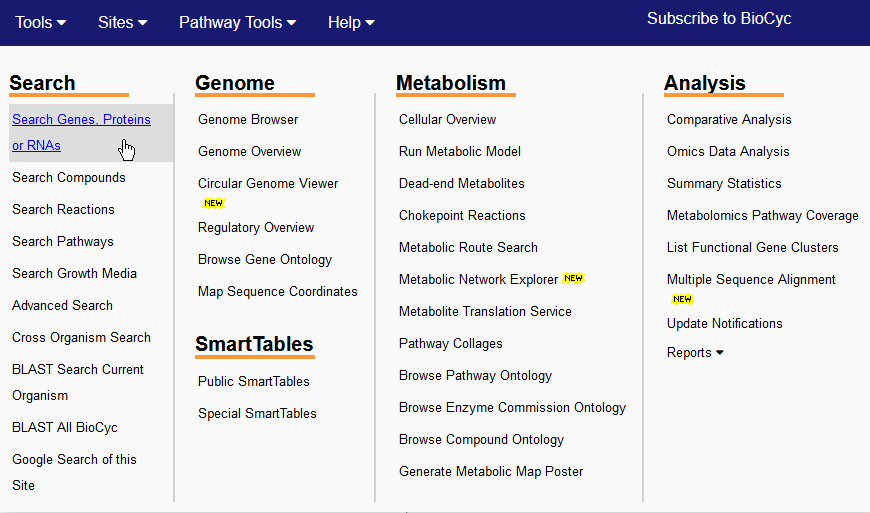The image size is (870, 513).
Task: Expand the Reports submenu arrow
Action: point(720,353)
